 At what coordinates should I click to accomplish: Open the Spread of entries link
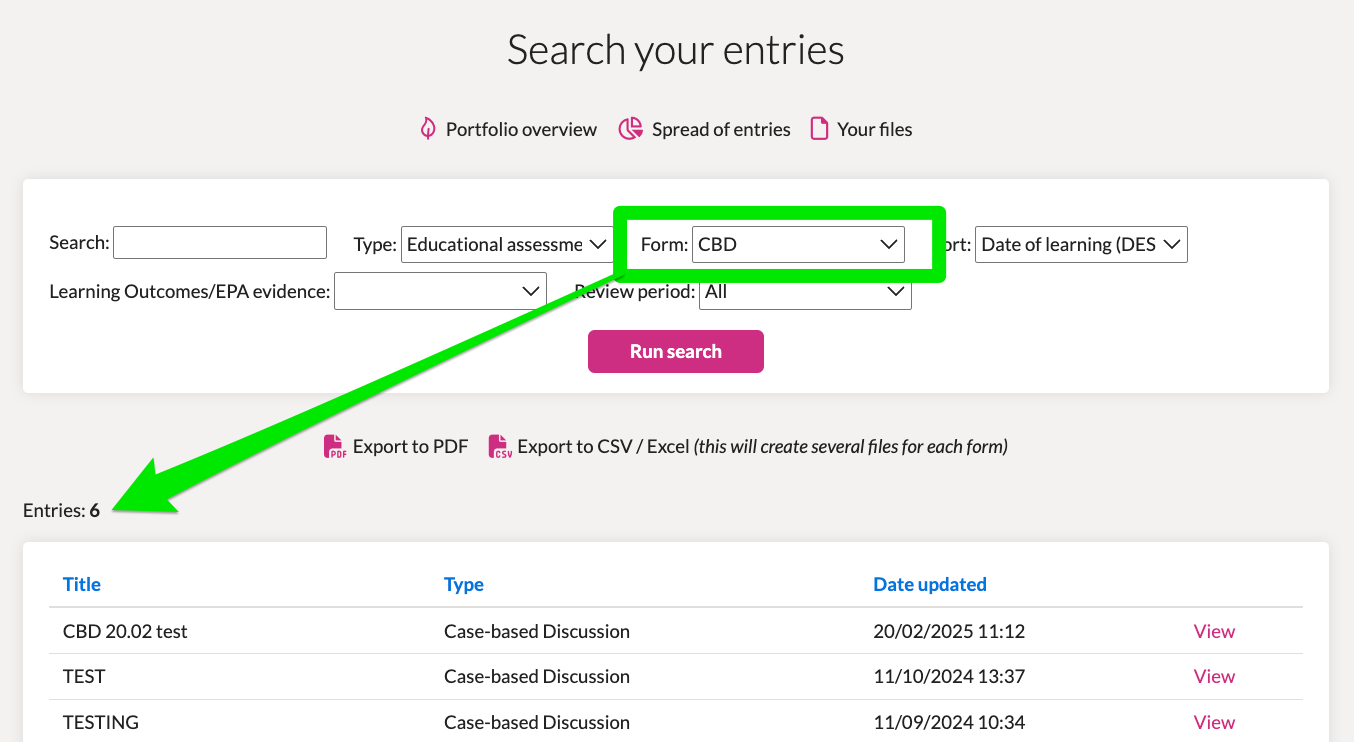(x=721, y=129)
